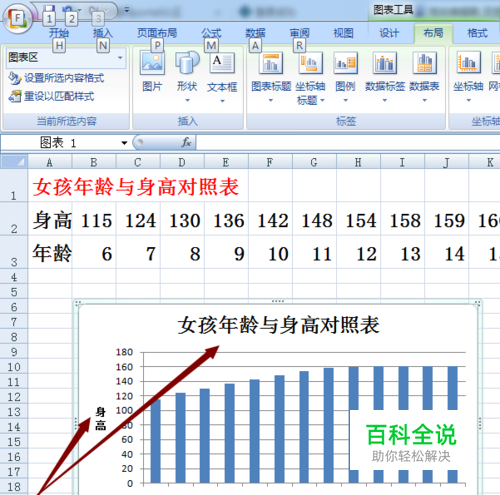Open the 数据标签 data labels options
500x495 pixels.
(385, 71)
